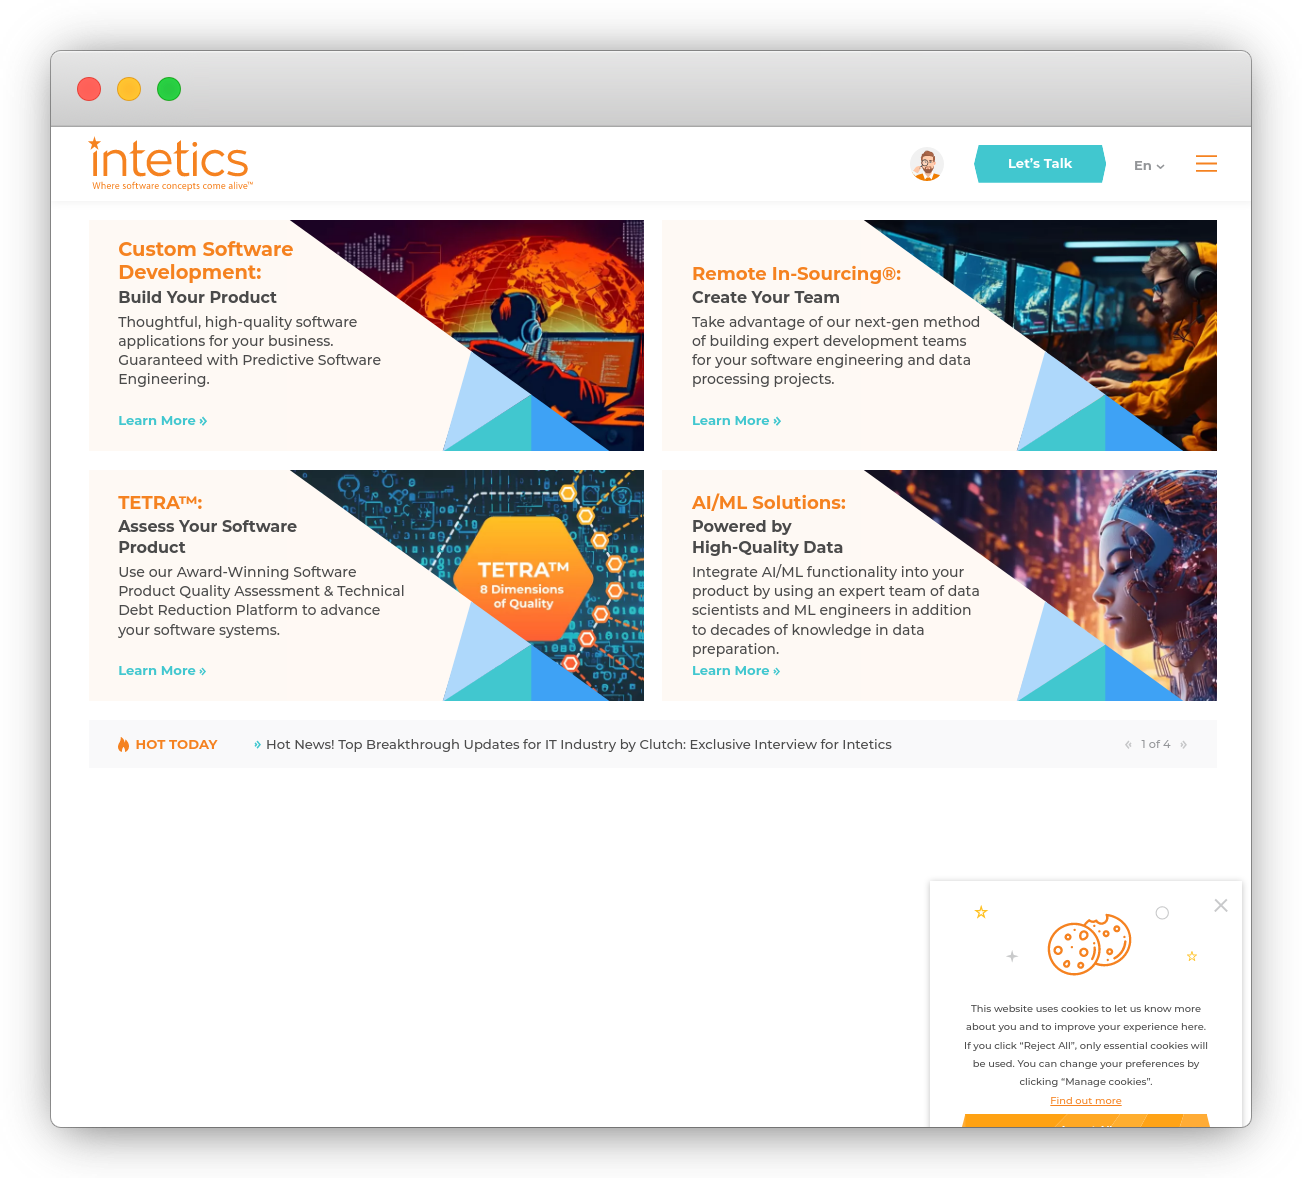Click the red macOS close button
This screenshot has width=1302, height=1178.
pos(89,89)
